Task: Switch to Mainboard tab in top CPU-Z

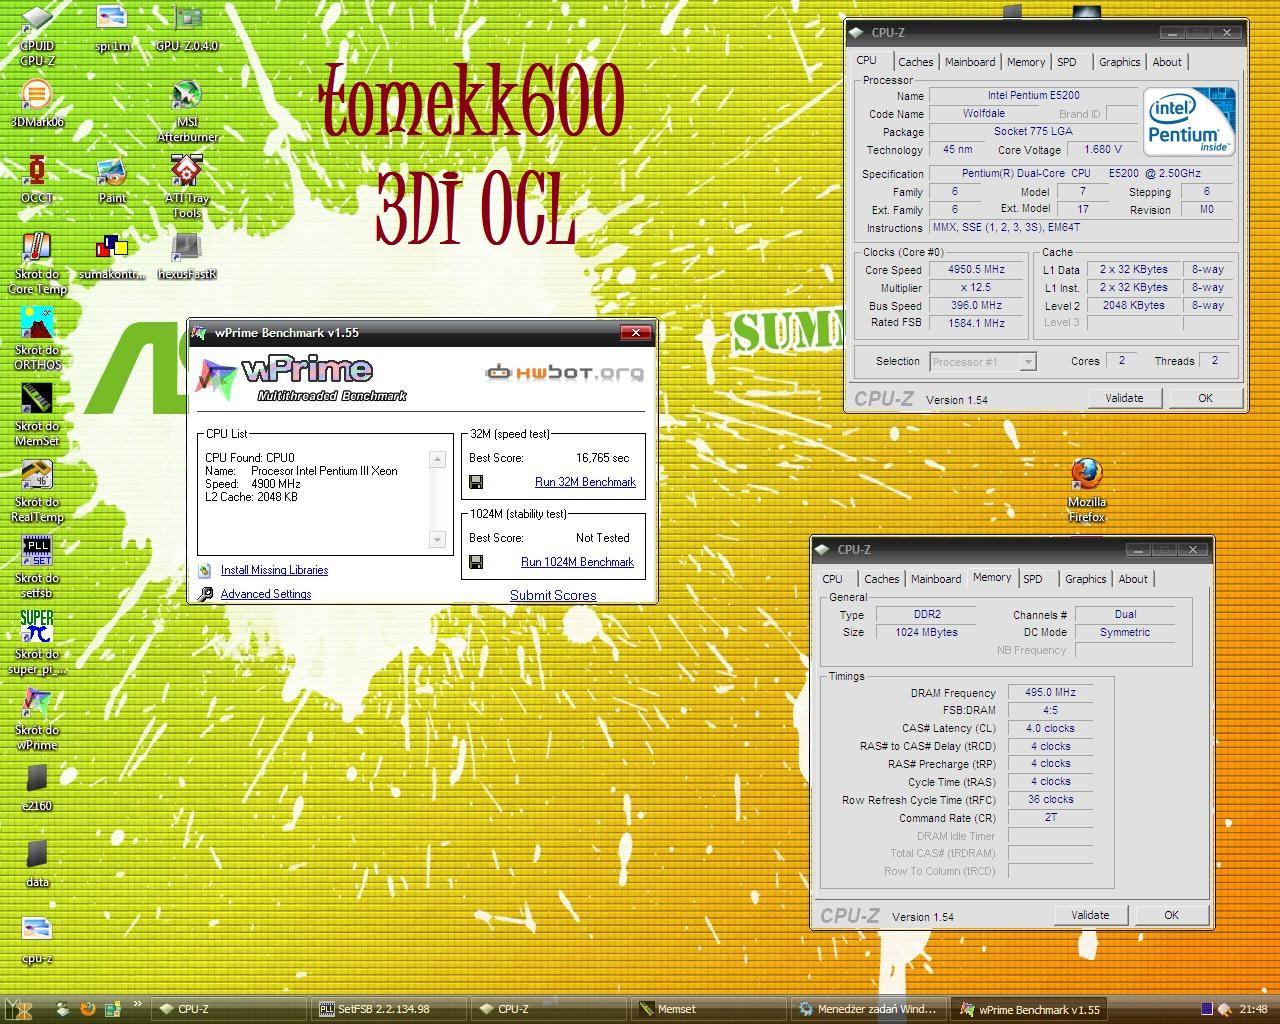Action: (x=970, y=62)
